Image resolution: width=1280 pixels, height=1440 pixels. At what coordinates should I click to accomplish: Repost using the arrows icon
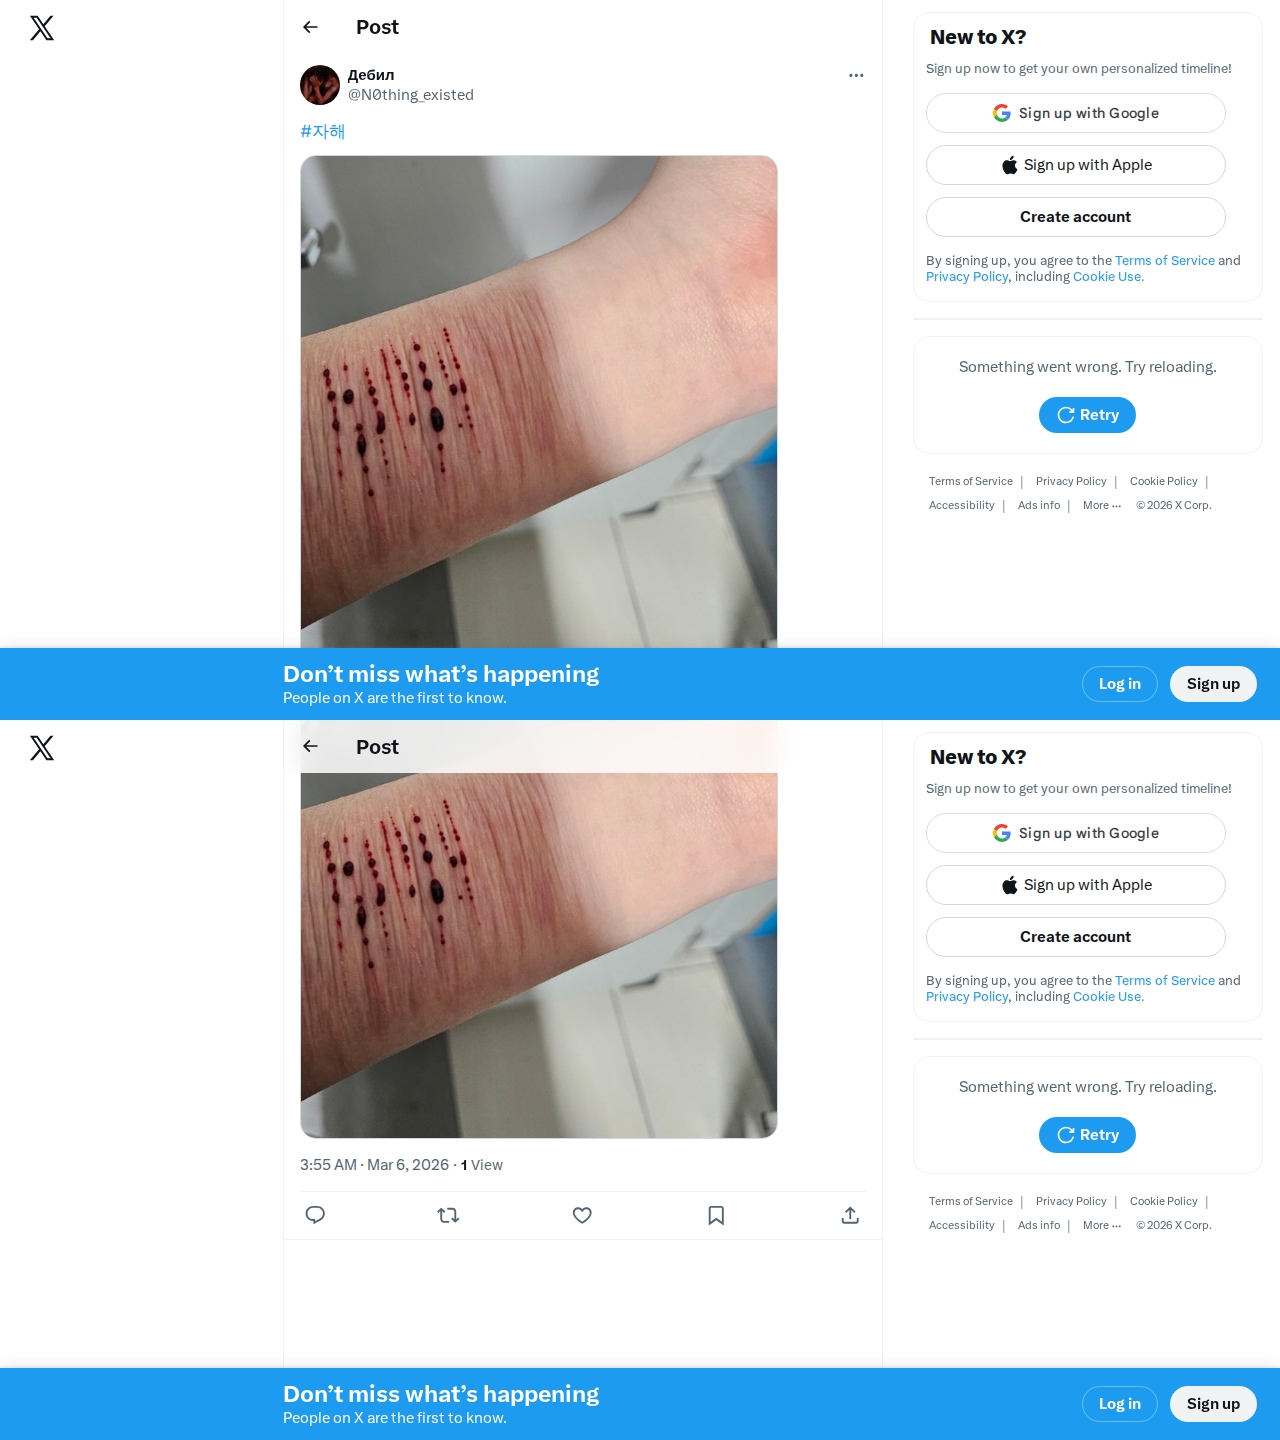tap(448, 1215)
